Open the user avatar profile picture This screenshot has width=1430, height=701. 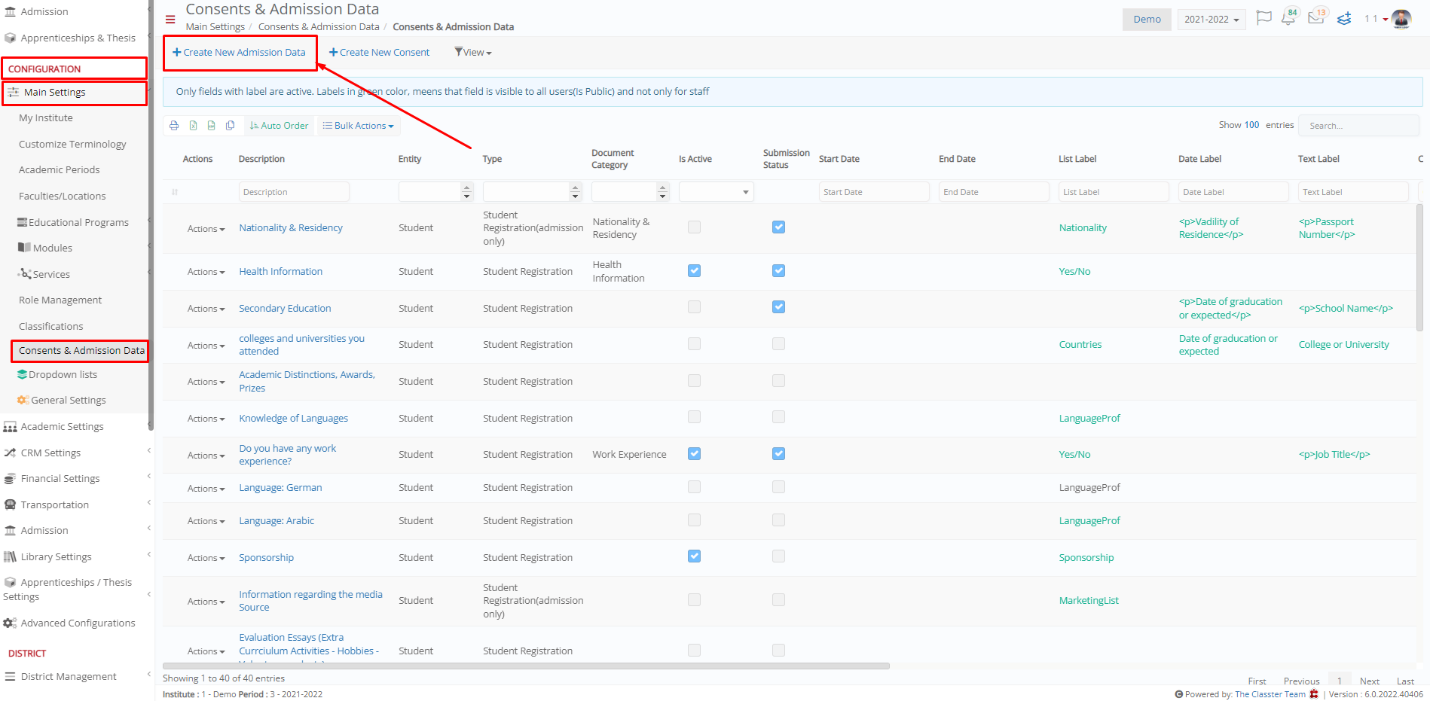coord(1401,19)
